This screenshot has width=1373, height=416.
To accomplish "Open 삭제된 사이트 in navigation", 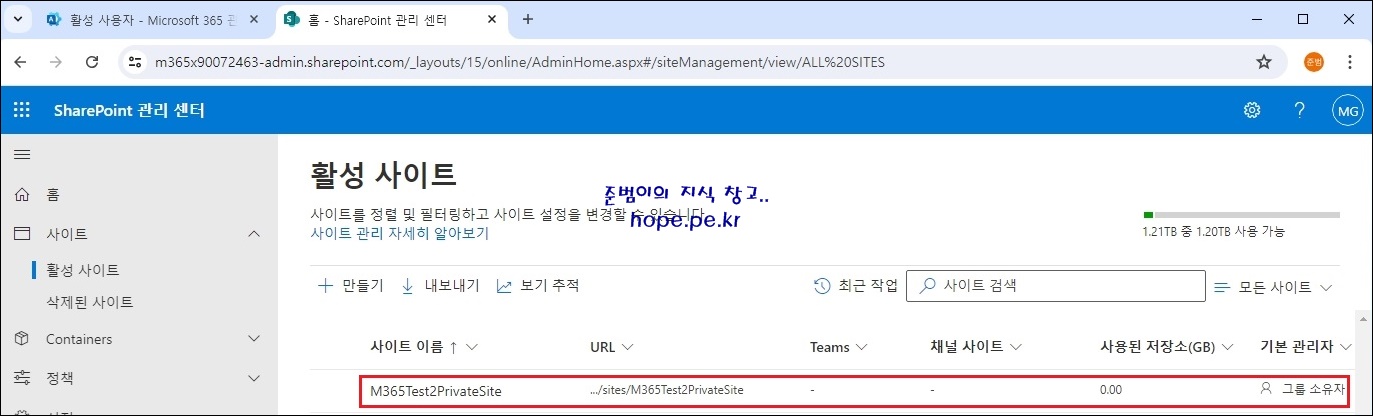I will click(90, 302).
